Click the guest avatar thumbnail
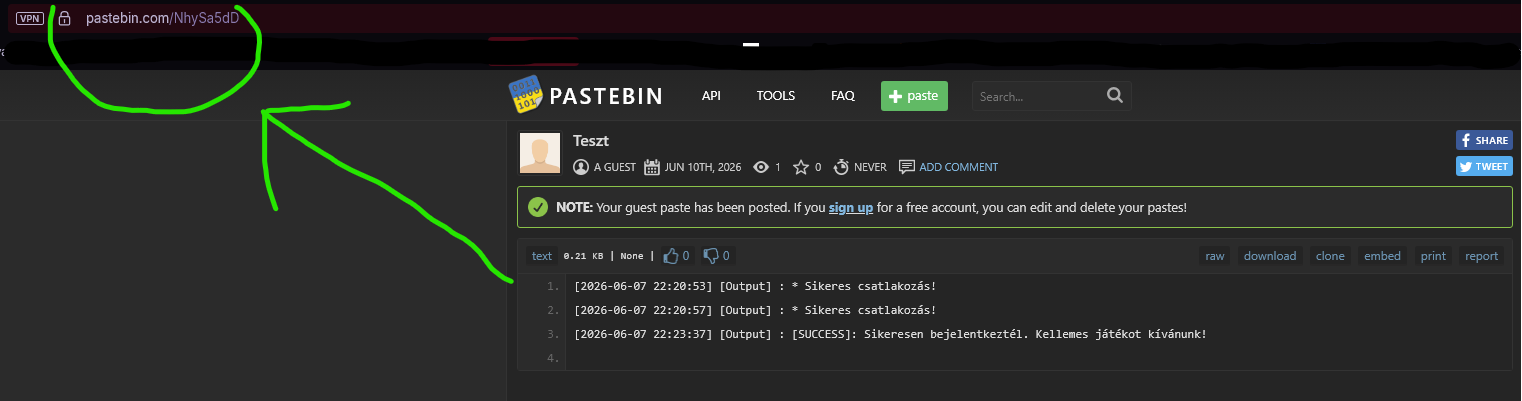 pyautogui.click(x=540, y=153)
